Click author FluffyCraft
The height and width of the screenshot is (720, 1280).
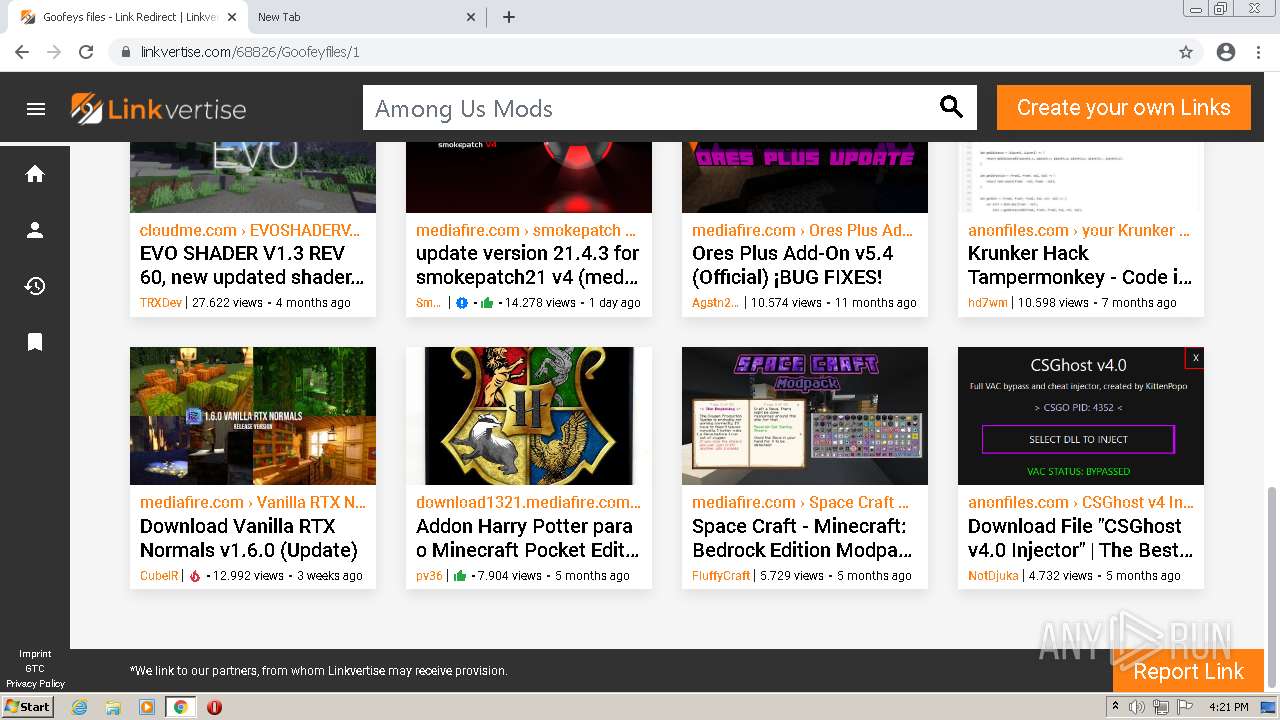(721, 576)
